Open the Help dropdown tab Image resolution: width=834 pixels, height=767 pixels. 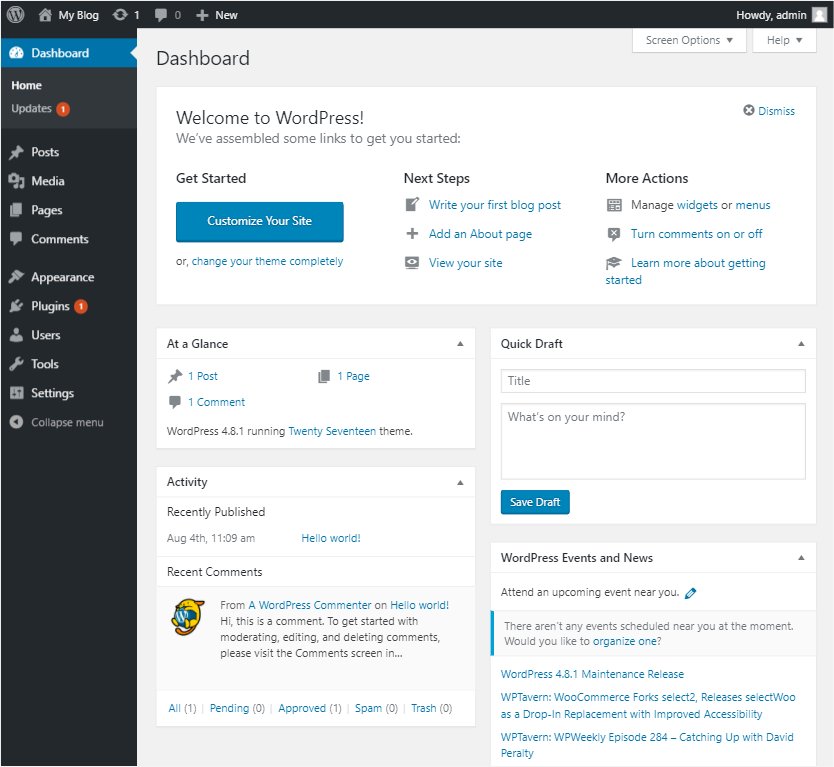point(785,40)
